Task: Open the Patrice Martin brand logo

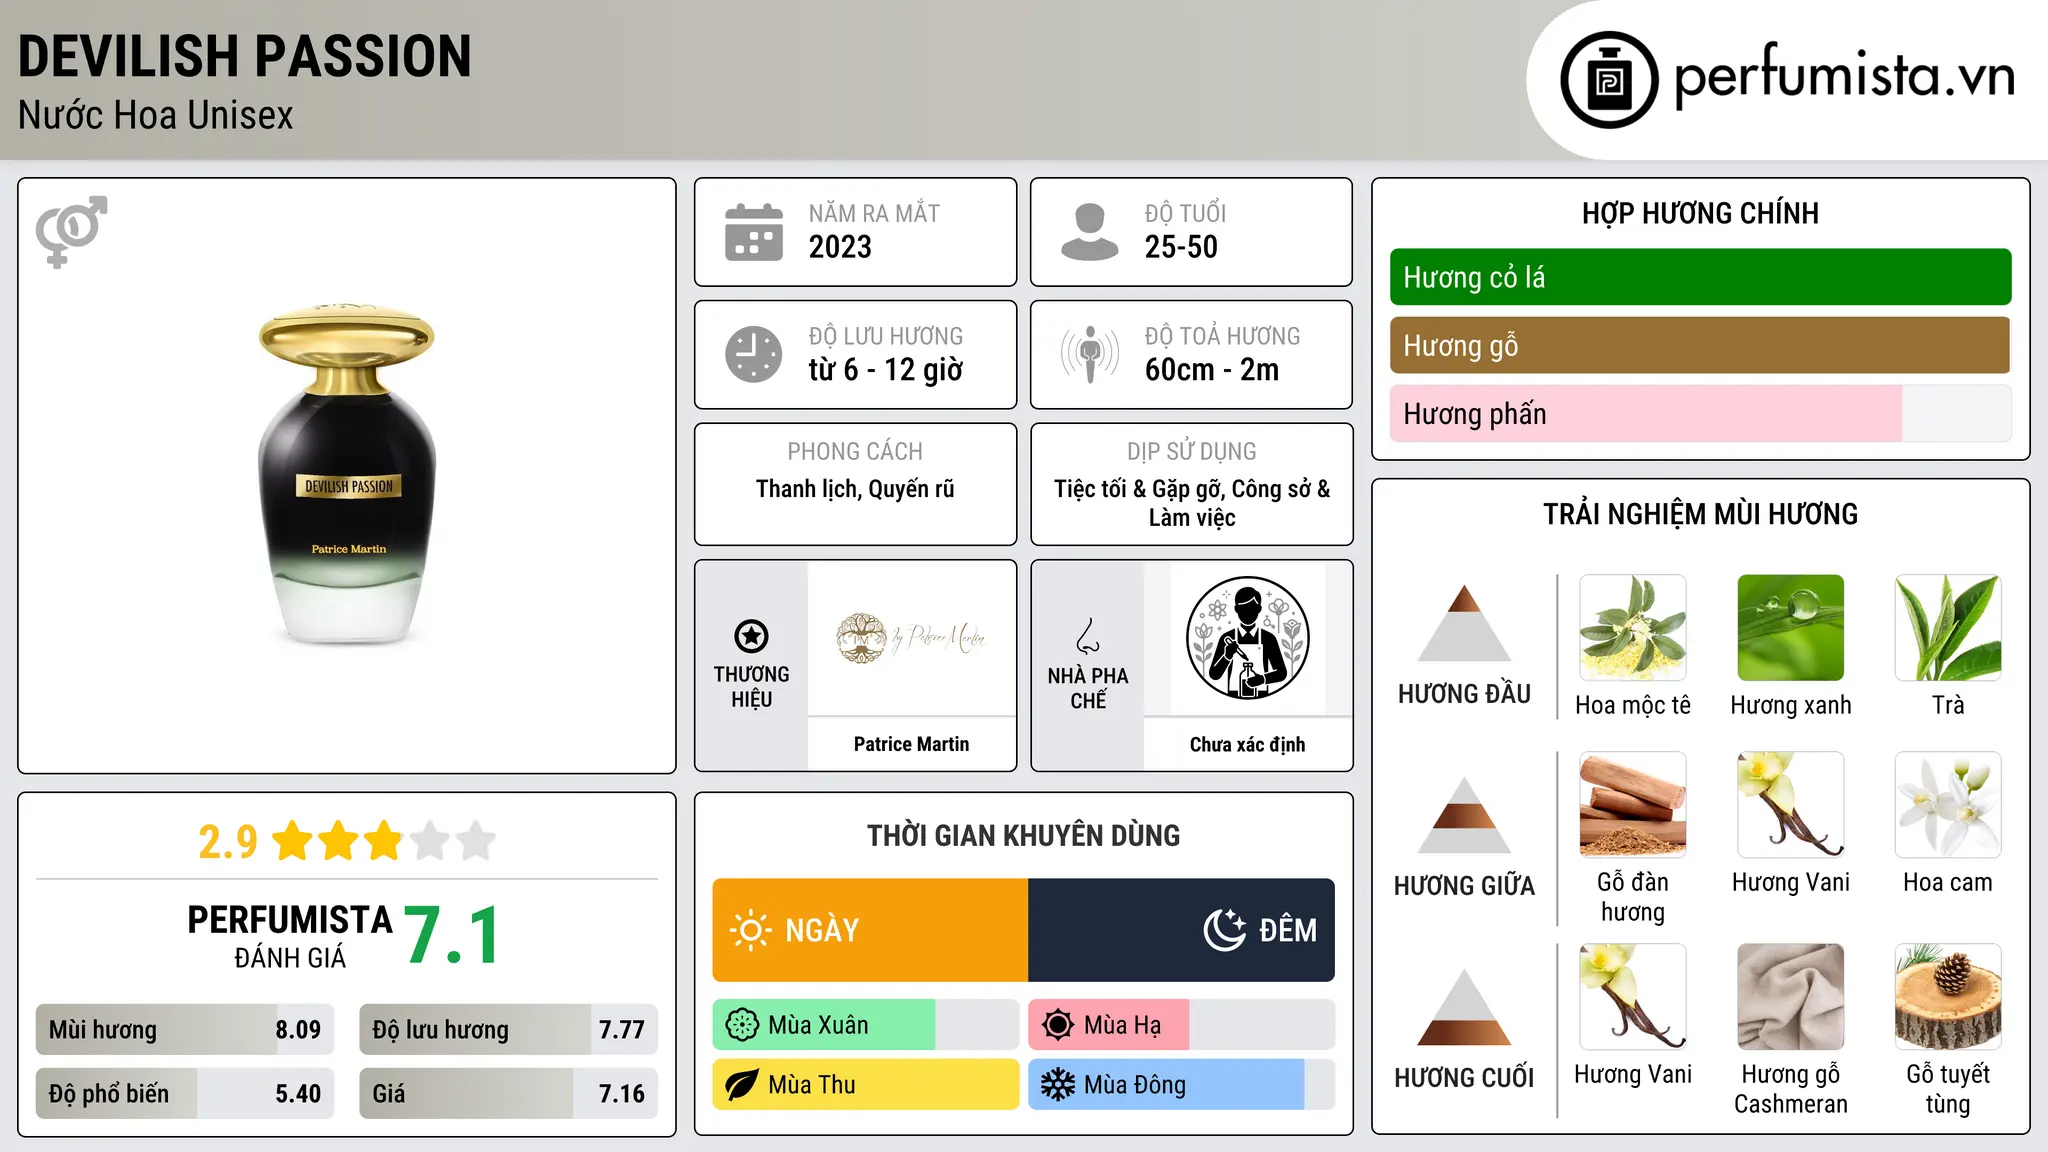Action: tap(911, 637)
